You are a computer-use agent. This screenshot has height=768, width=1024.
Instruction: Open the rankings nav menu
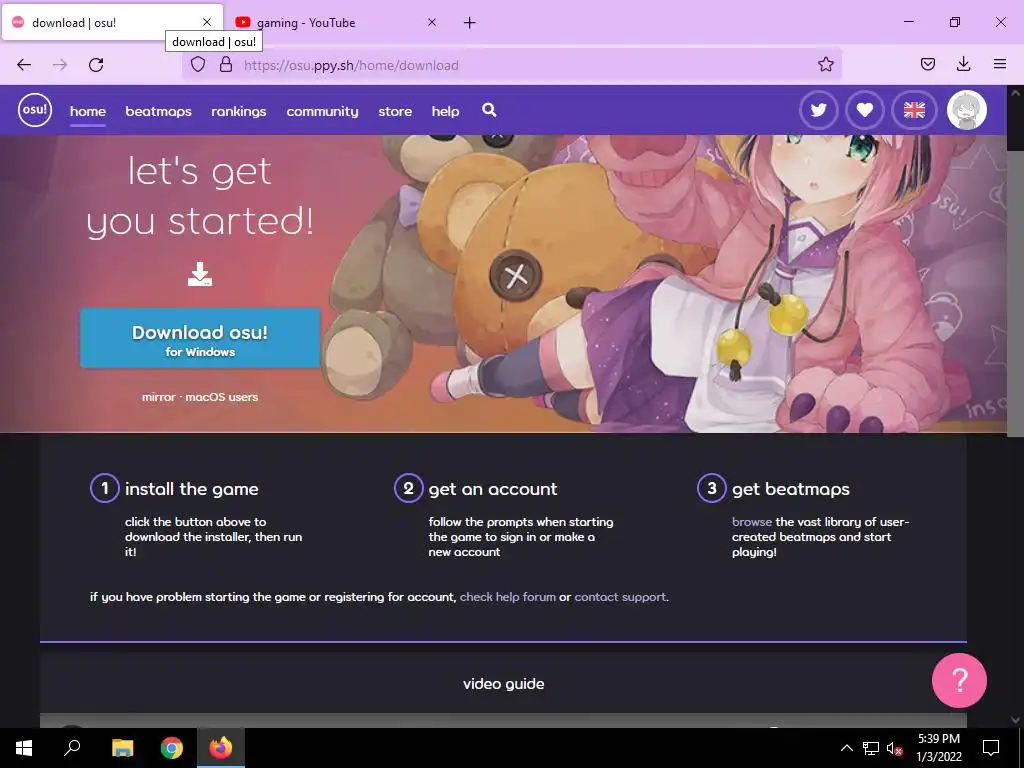(x=238, y=111)
